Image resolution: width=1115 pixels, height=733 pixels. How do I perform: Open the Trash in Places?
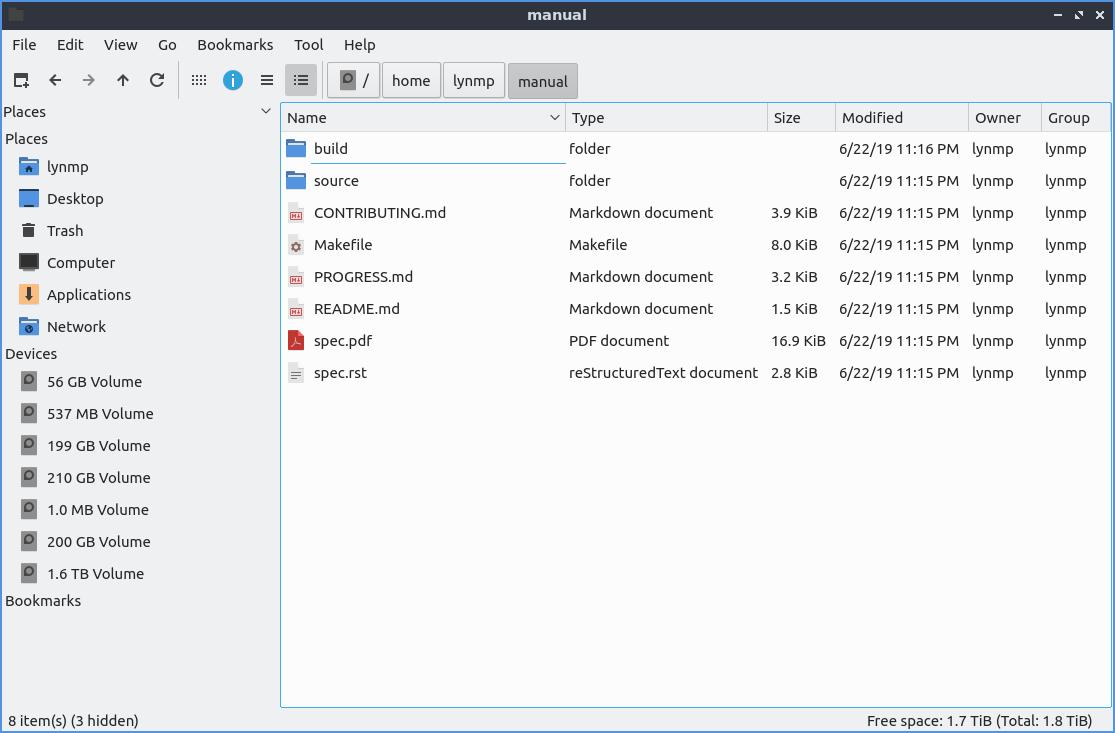point(65,231)
